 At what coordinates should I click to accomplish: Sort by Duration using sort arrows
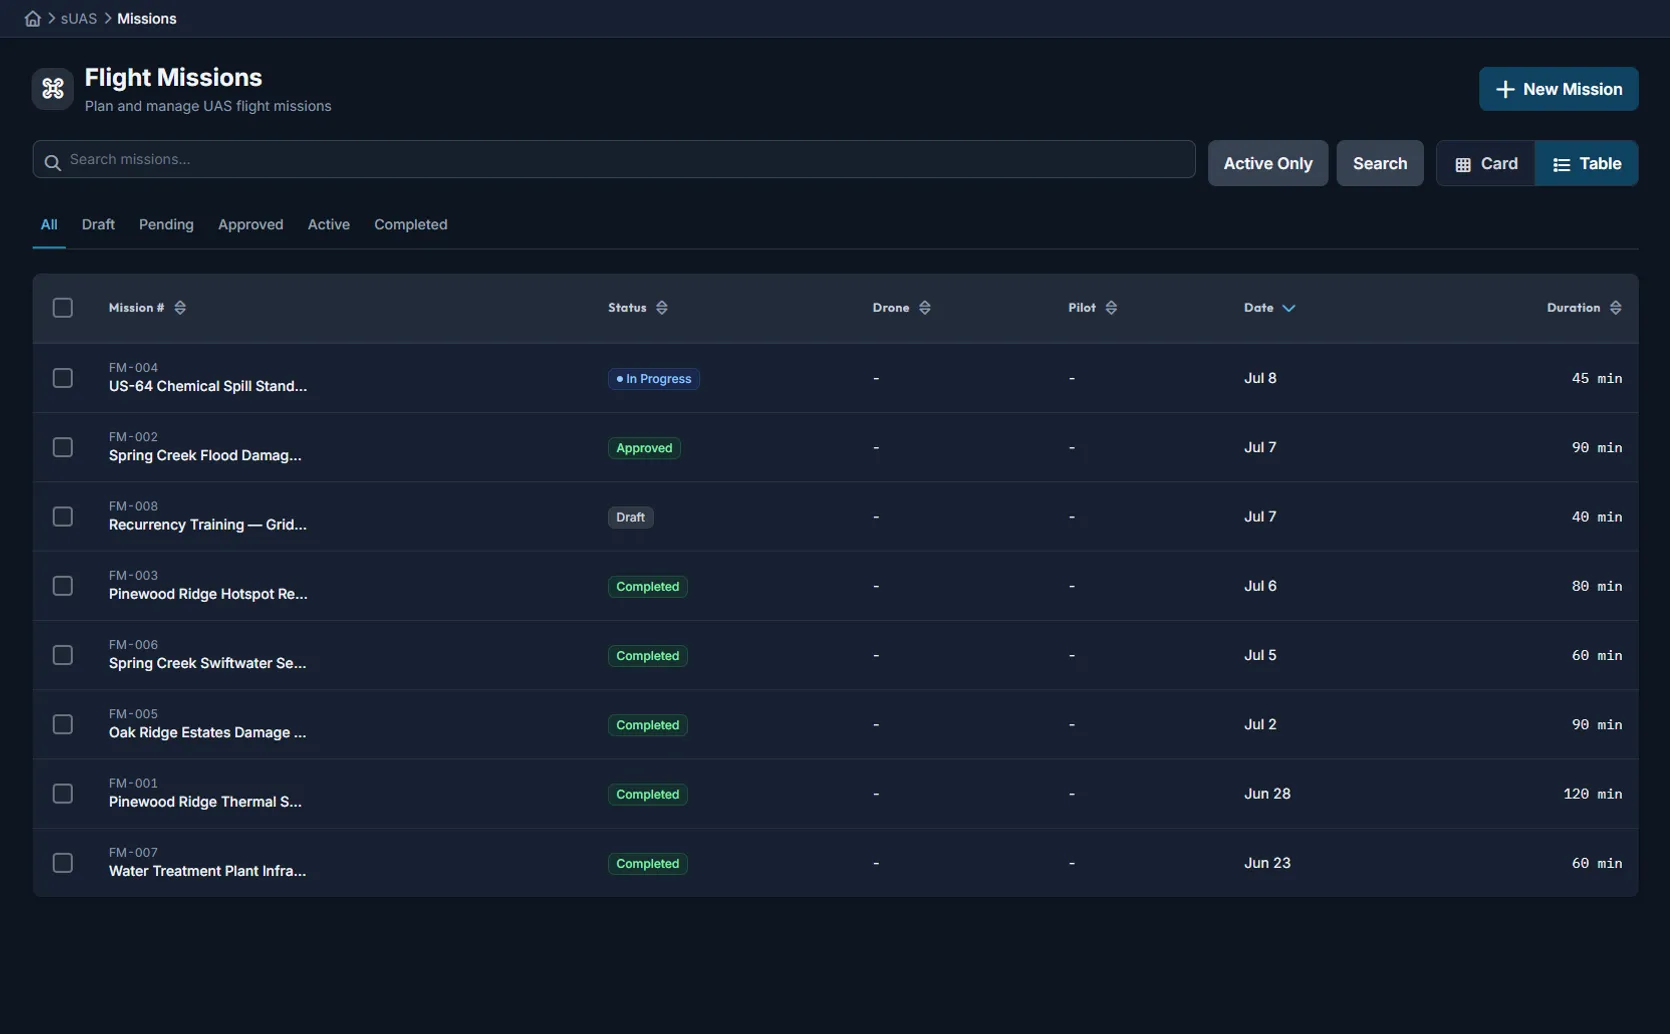[1616, 308]
